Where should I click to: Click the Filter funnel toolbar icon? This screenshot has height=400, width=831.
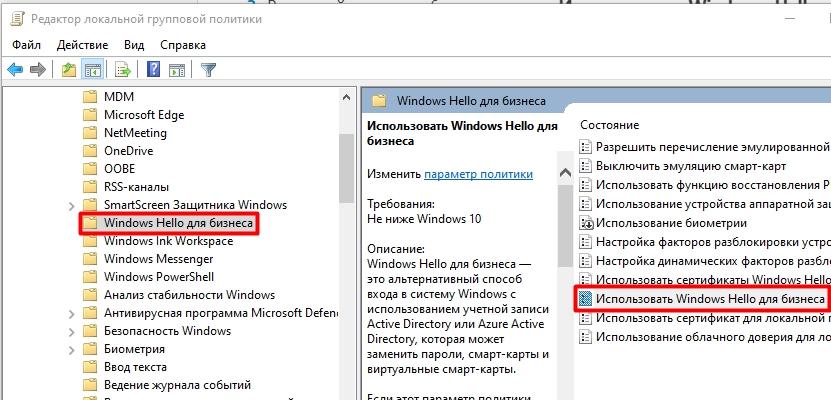click(x=208, y=69)
